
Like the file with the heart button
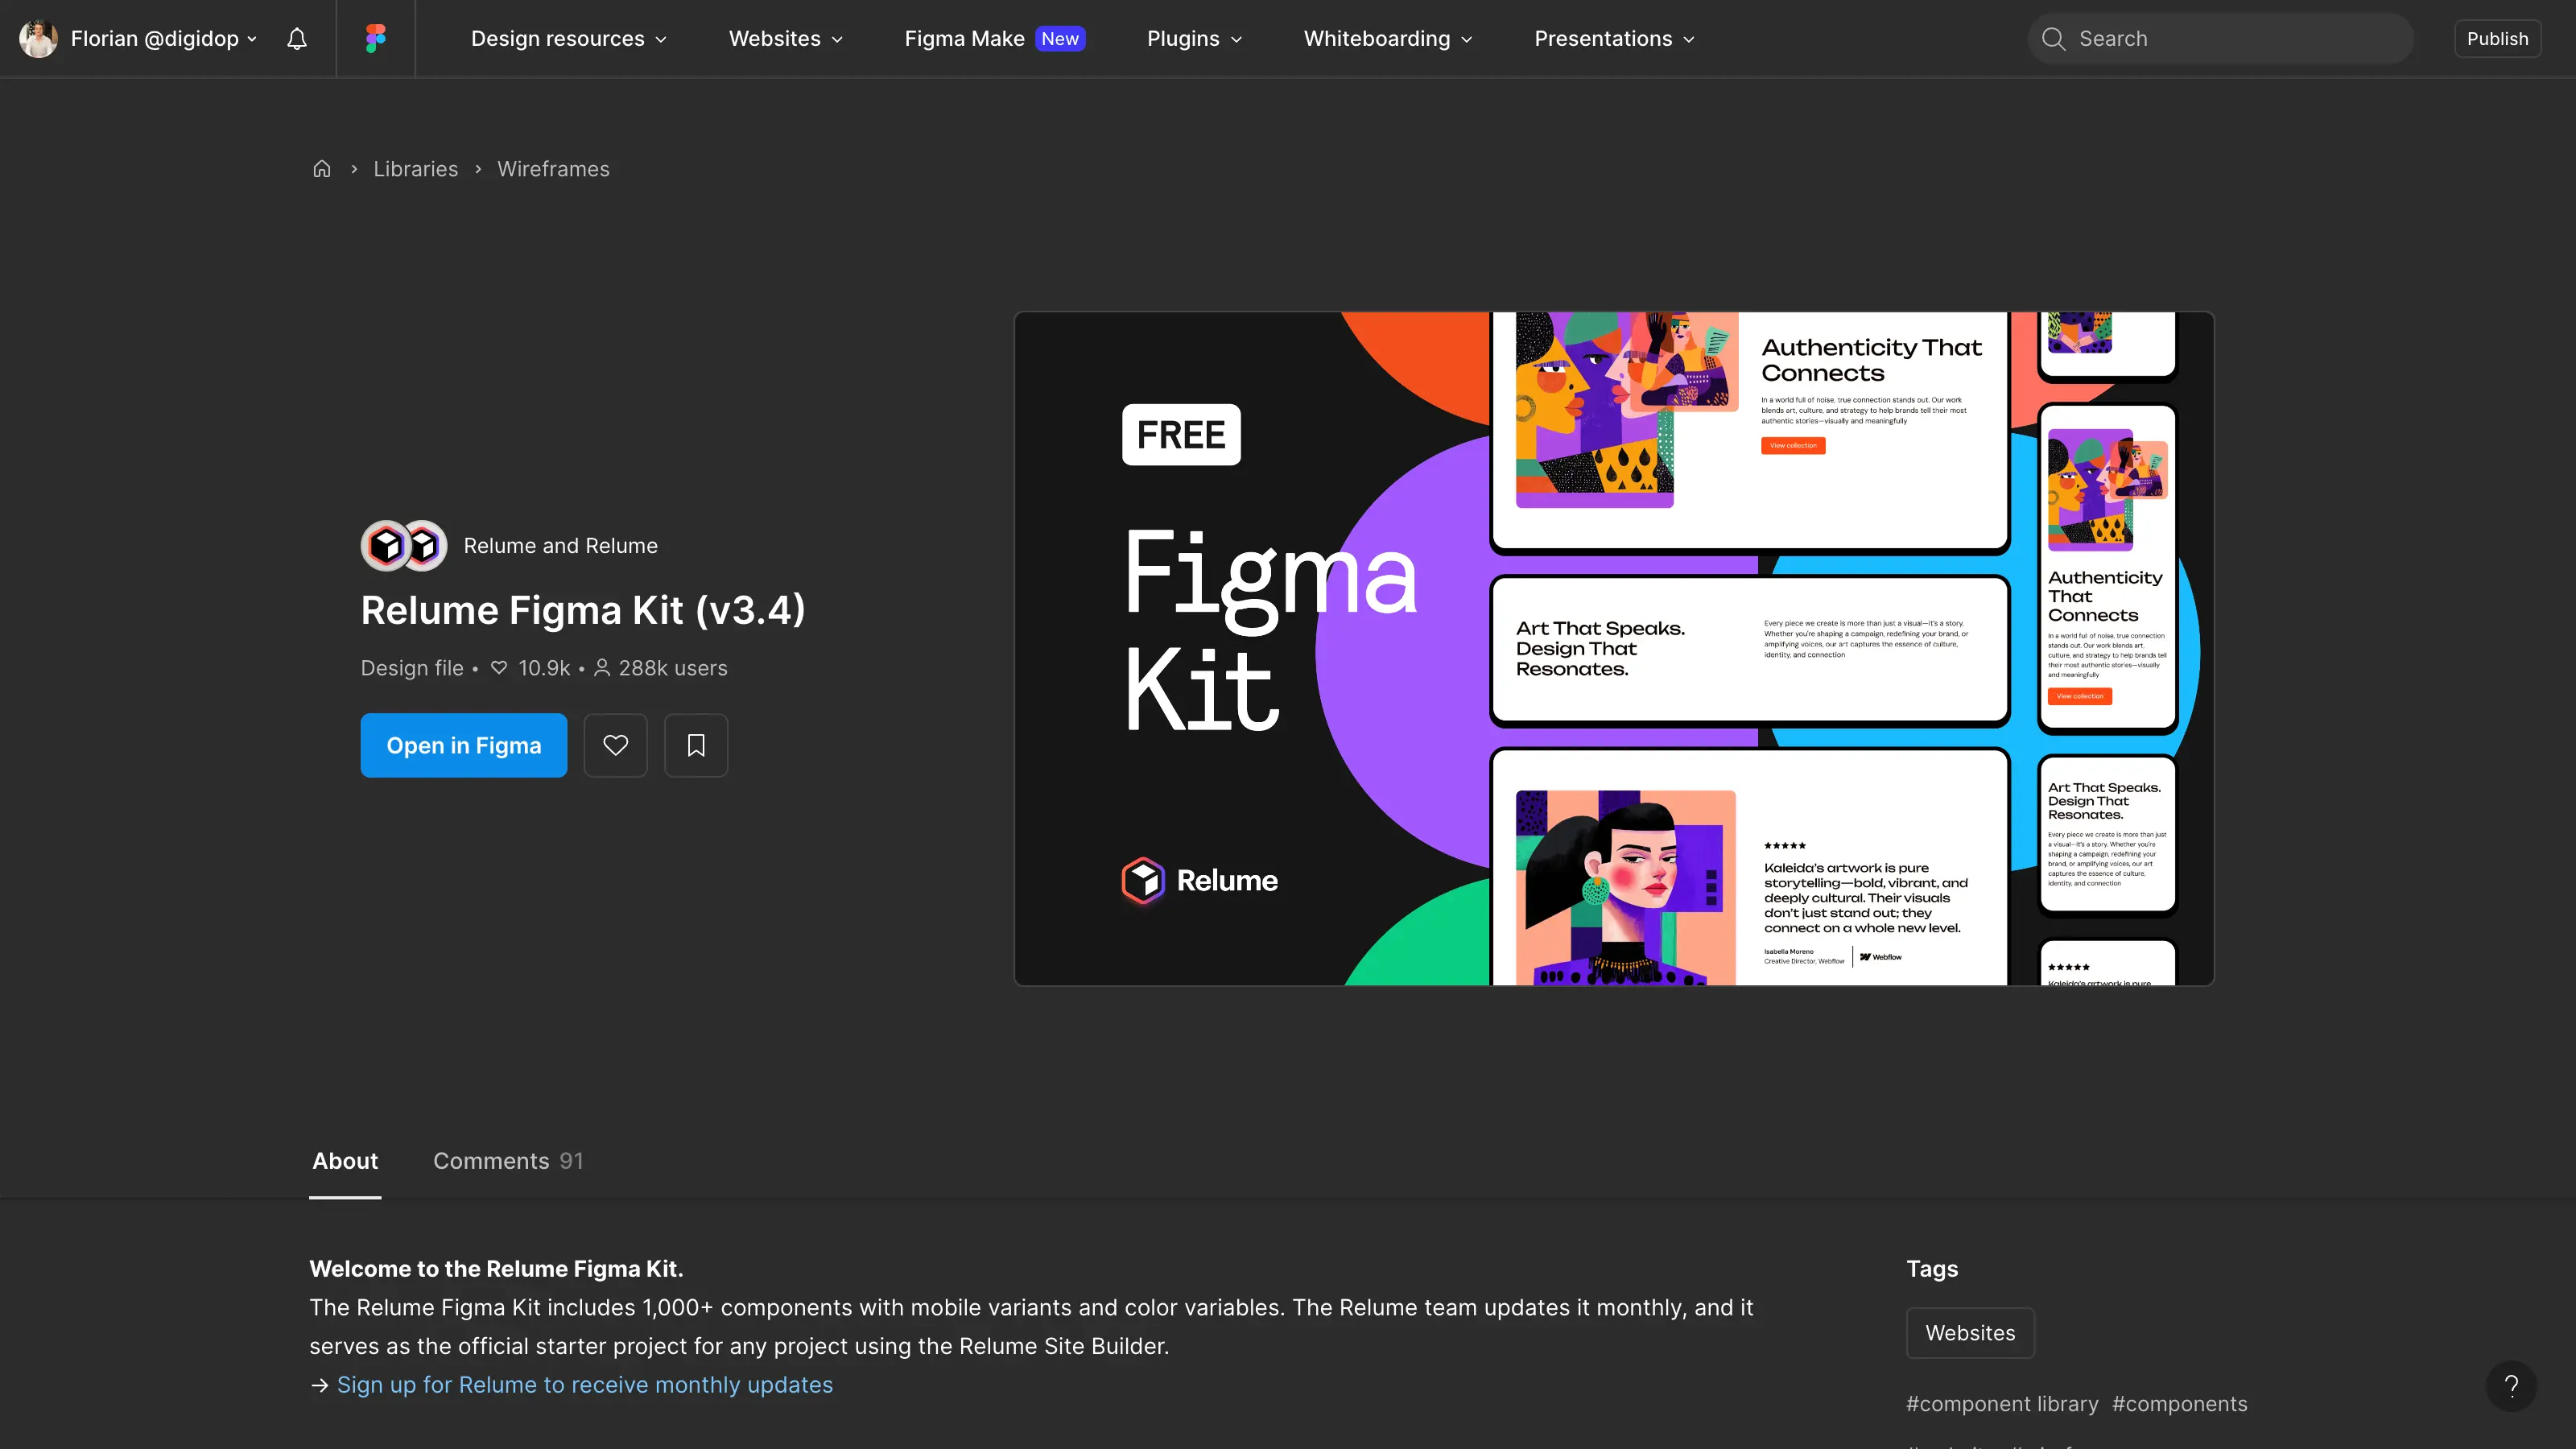[615, 745]
